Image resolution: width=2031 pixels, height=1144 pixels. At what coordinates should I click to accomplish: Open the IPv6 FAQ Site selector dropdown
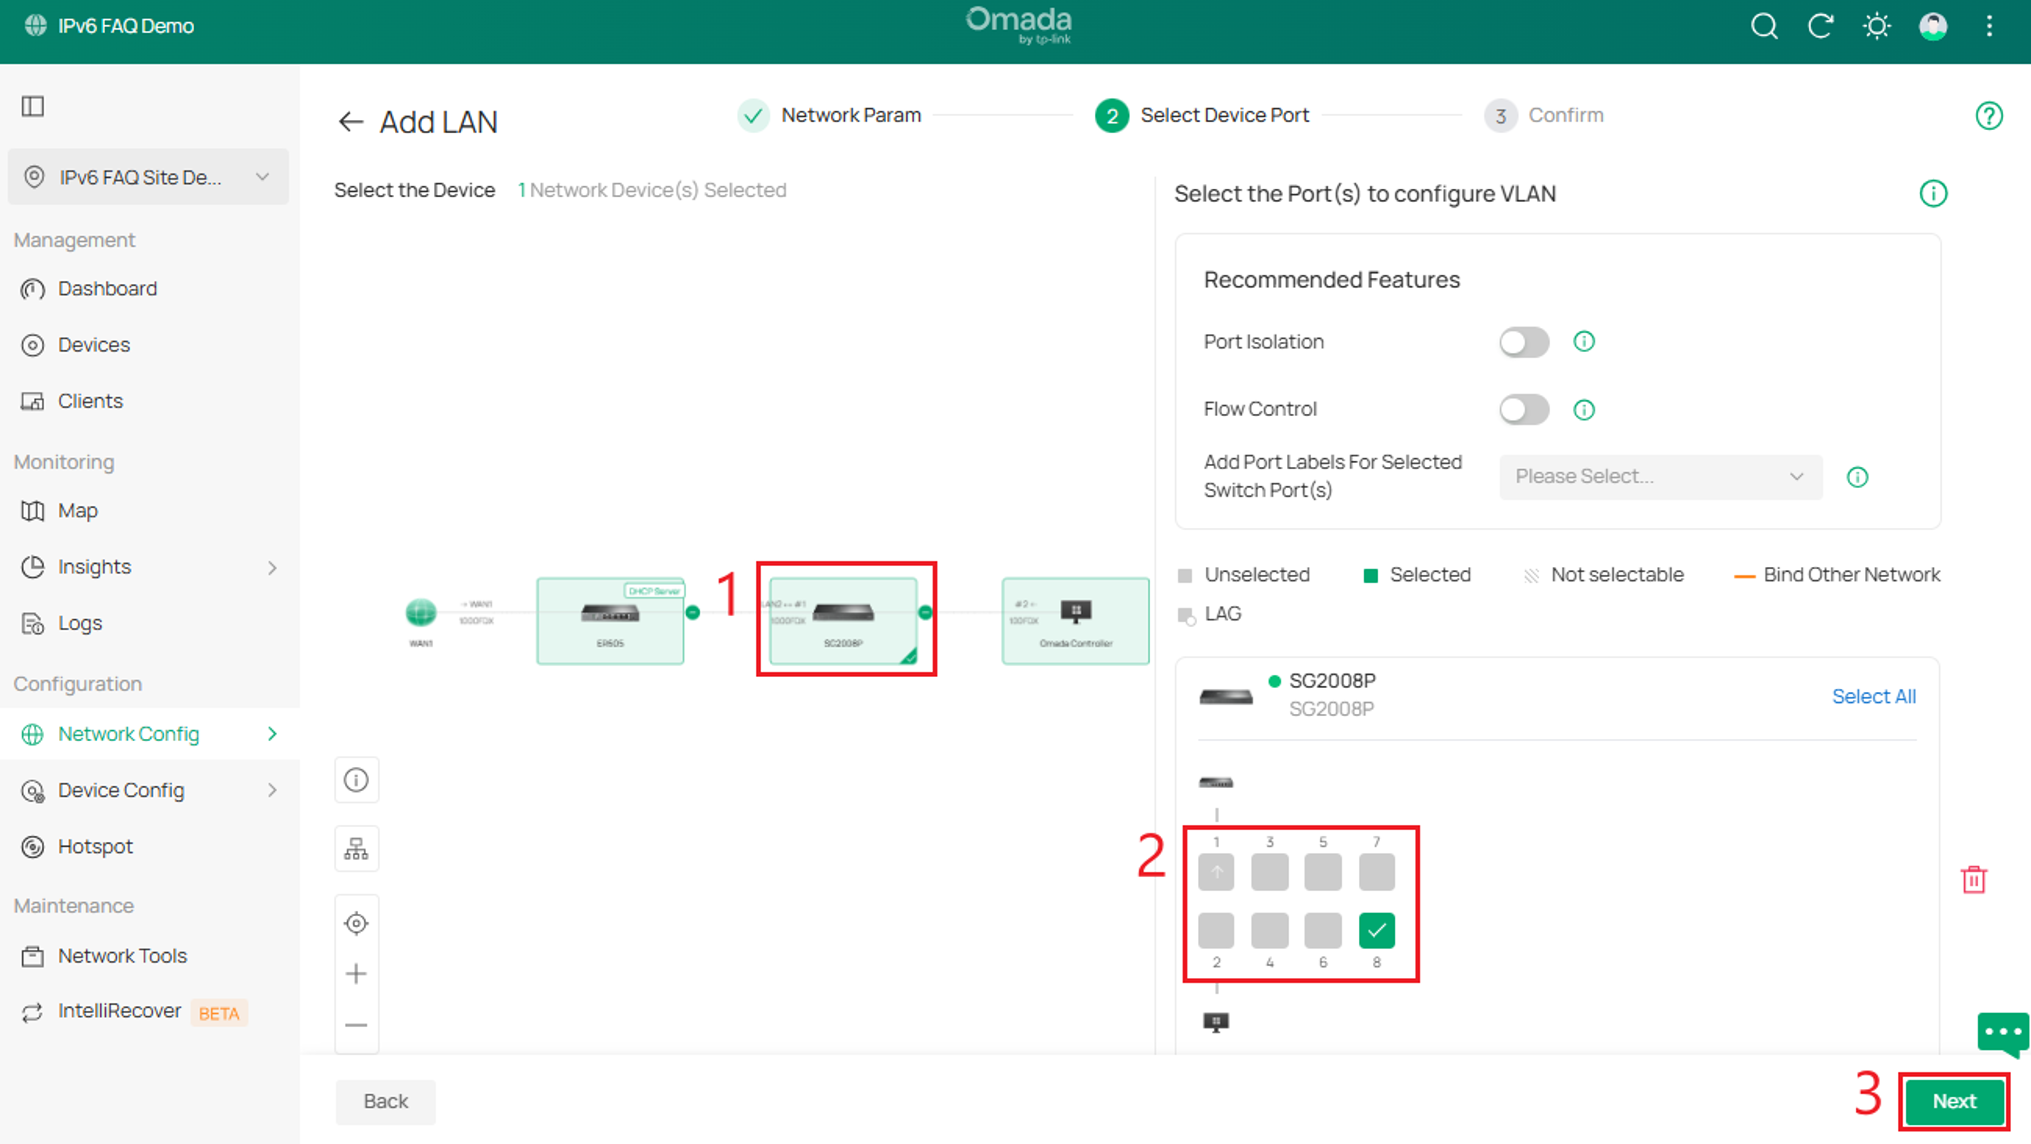148,177
